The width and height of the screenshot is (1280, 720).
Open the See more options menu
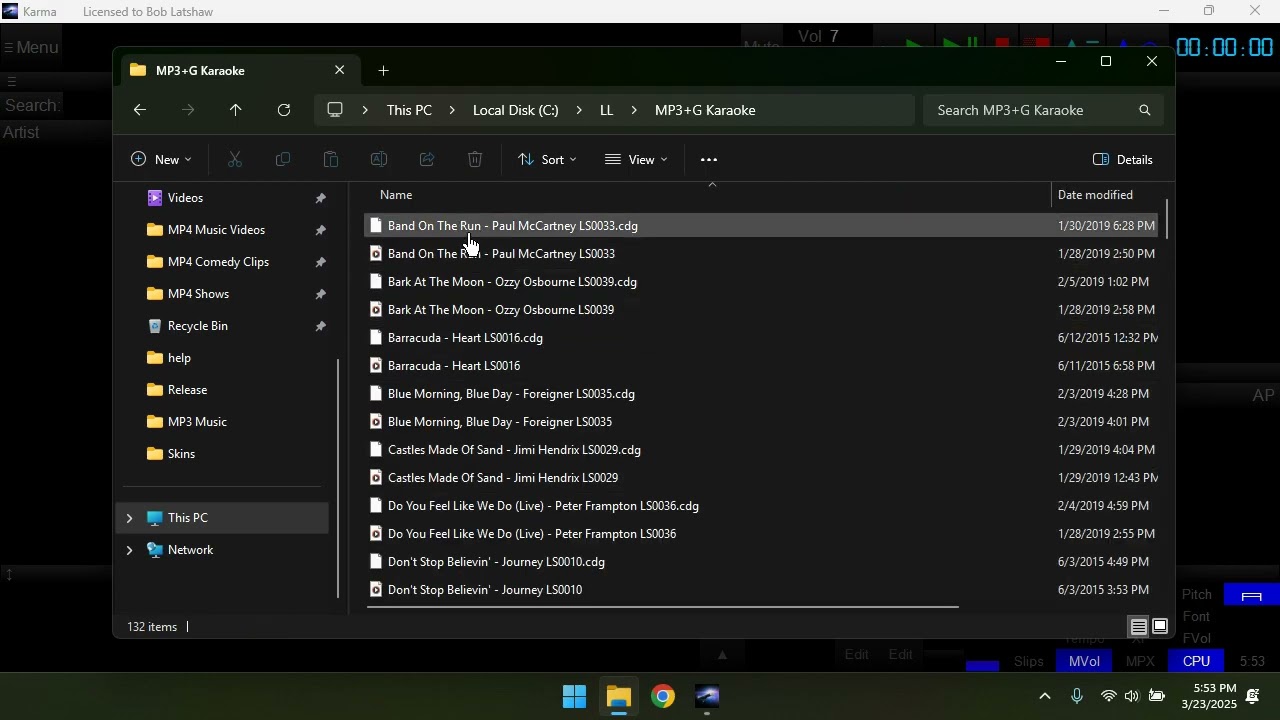click(709, 159)
